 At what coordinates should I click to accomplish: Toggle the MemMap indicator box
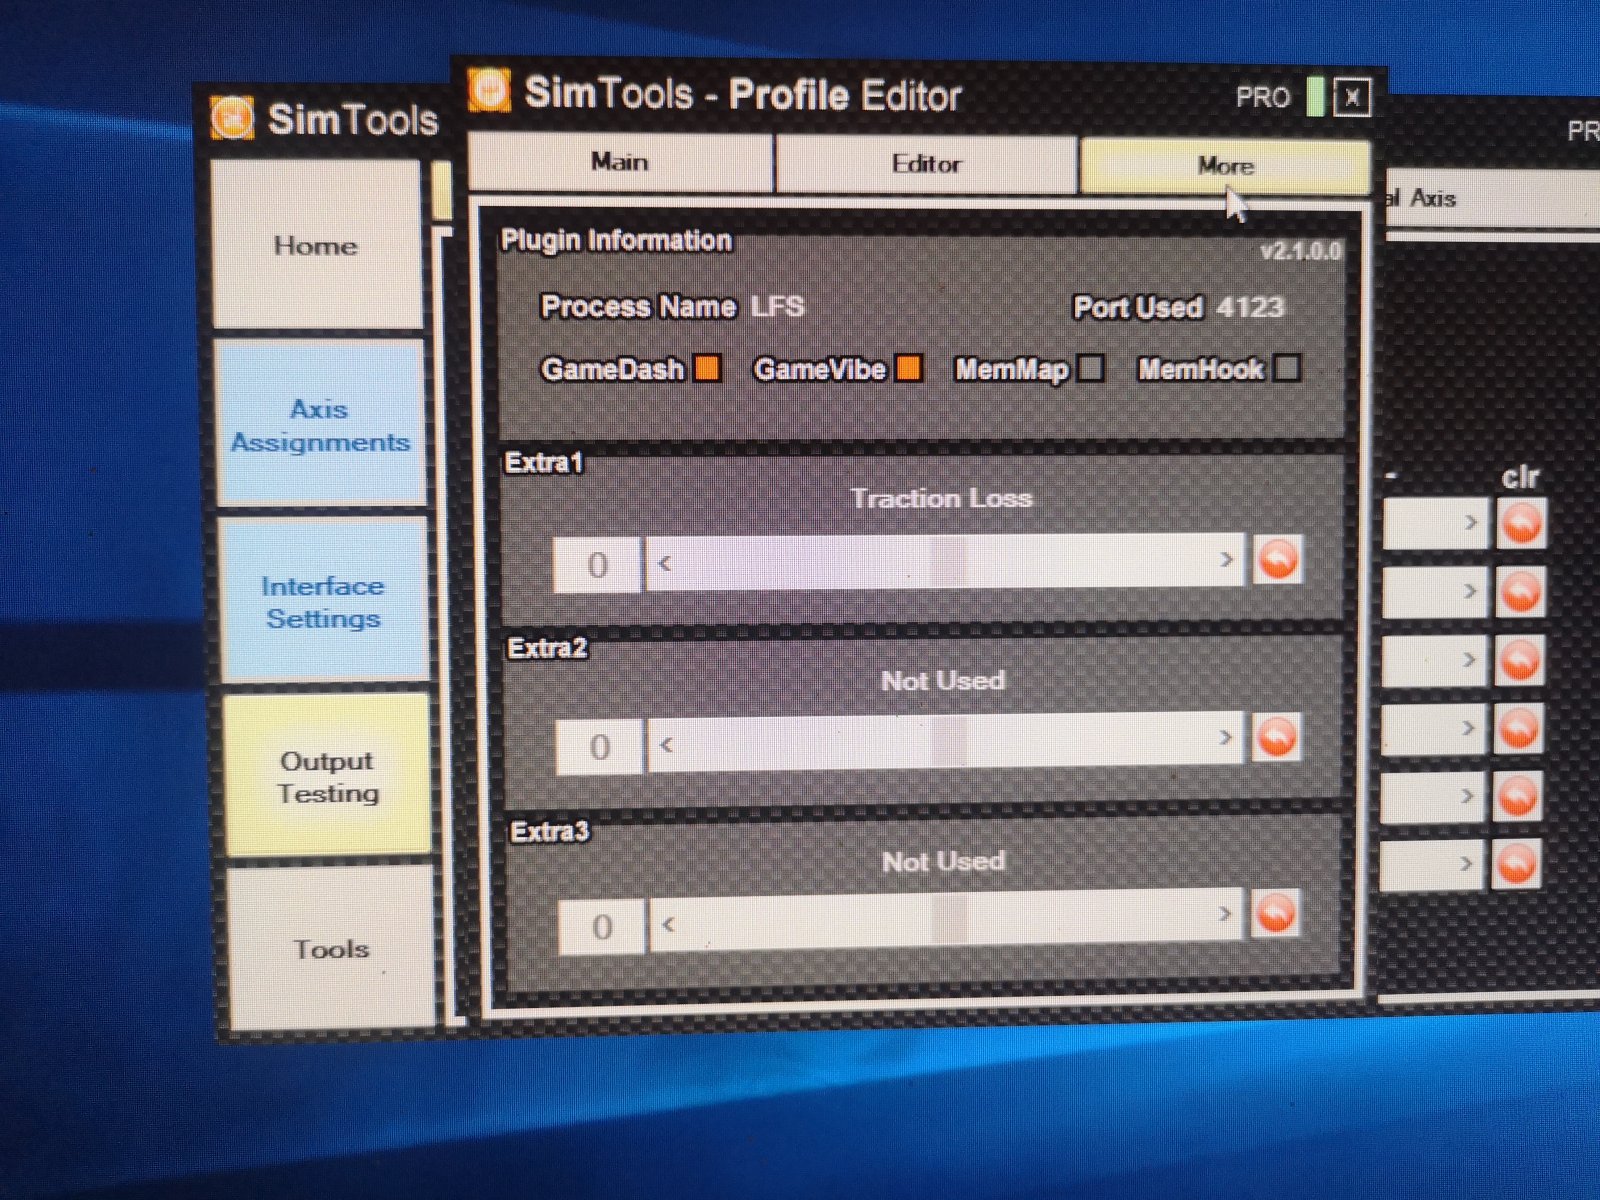click(1091, 368)
